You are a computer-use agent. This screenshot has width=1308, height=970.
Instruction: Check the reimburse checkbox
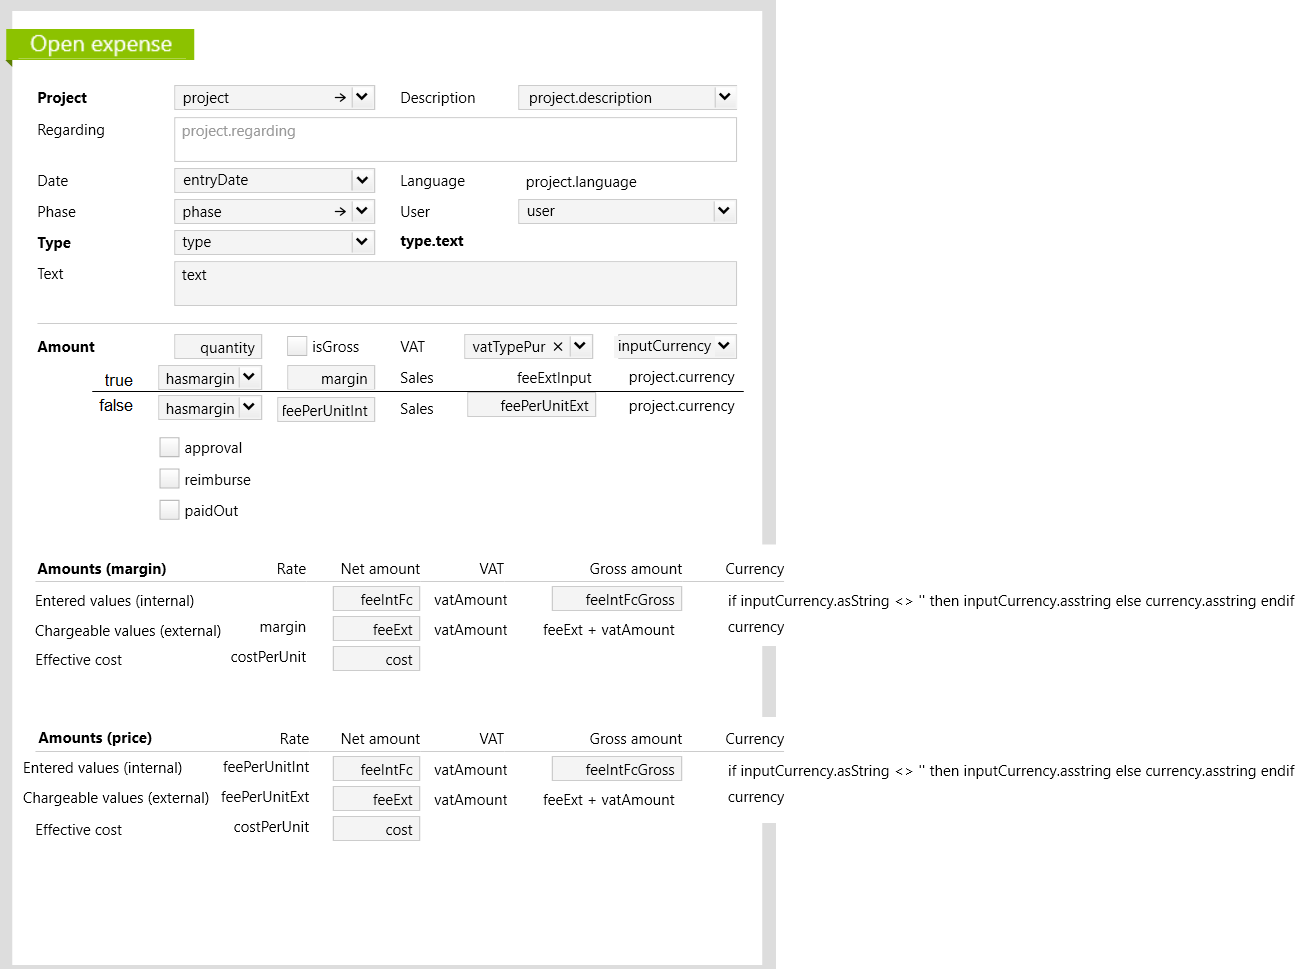click(x=170, y=480)
